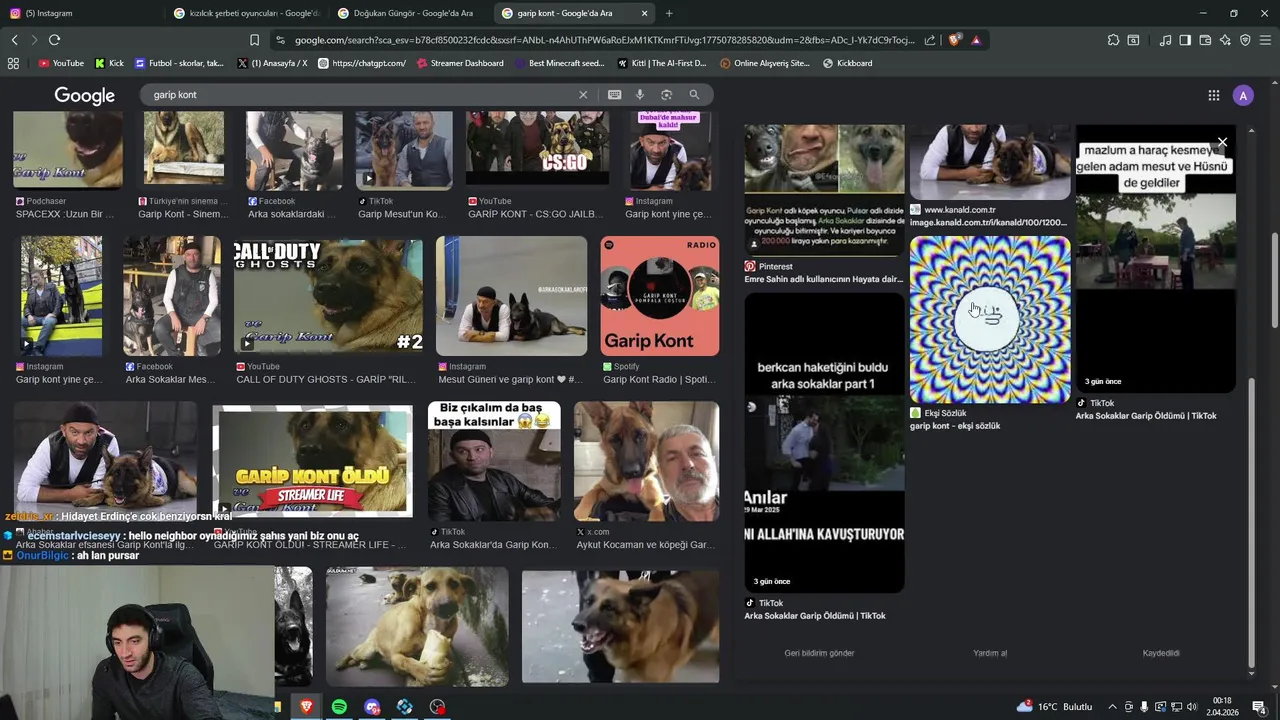This screenshot has height=720, width=1280.
Task: Open Mesut Güneri ve garip kont Instagram thumbnail
Action: point(511,296)
